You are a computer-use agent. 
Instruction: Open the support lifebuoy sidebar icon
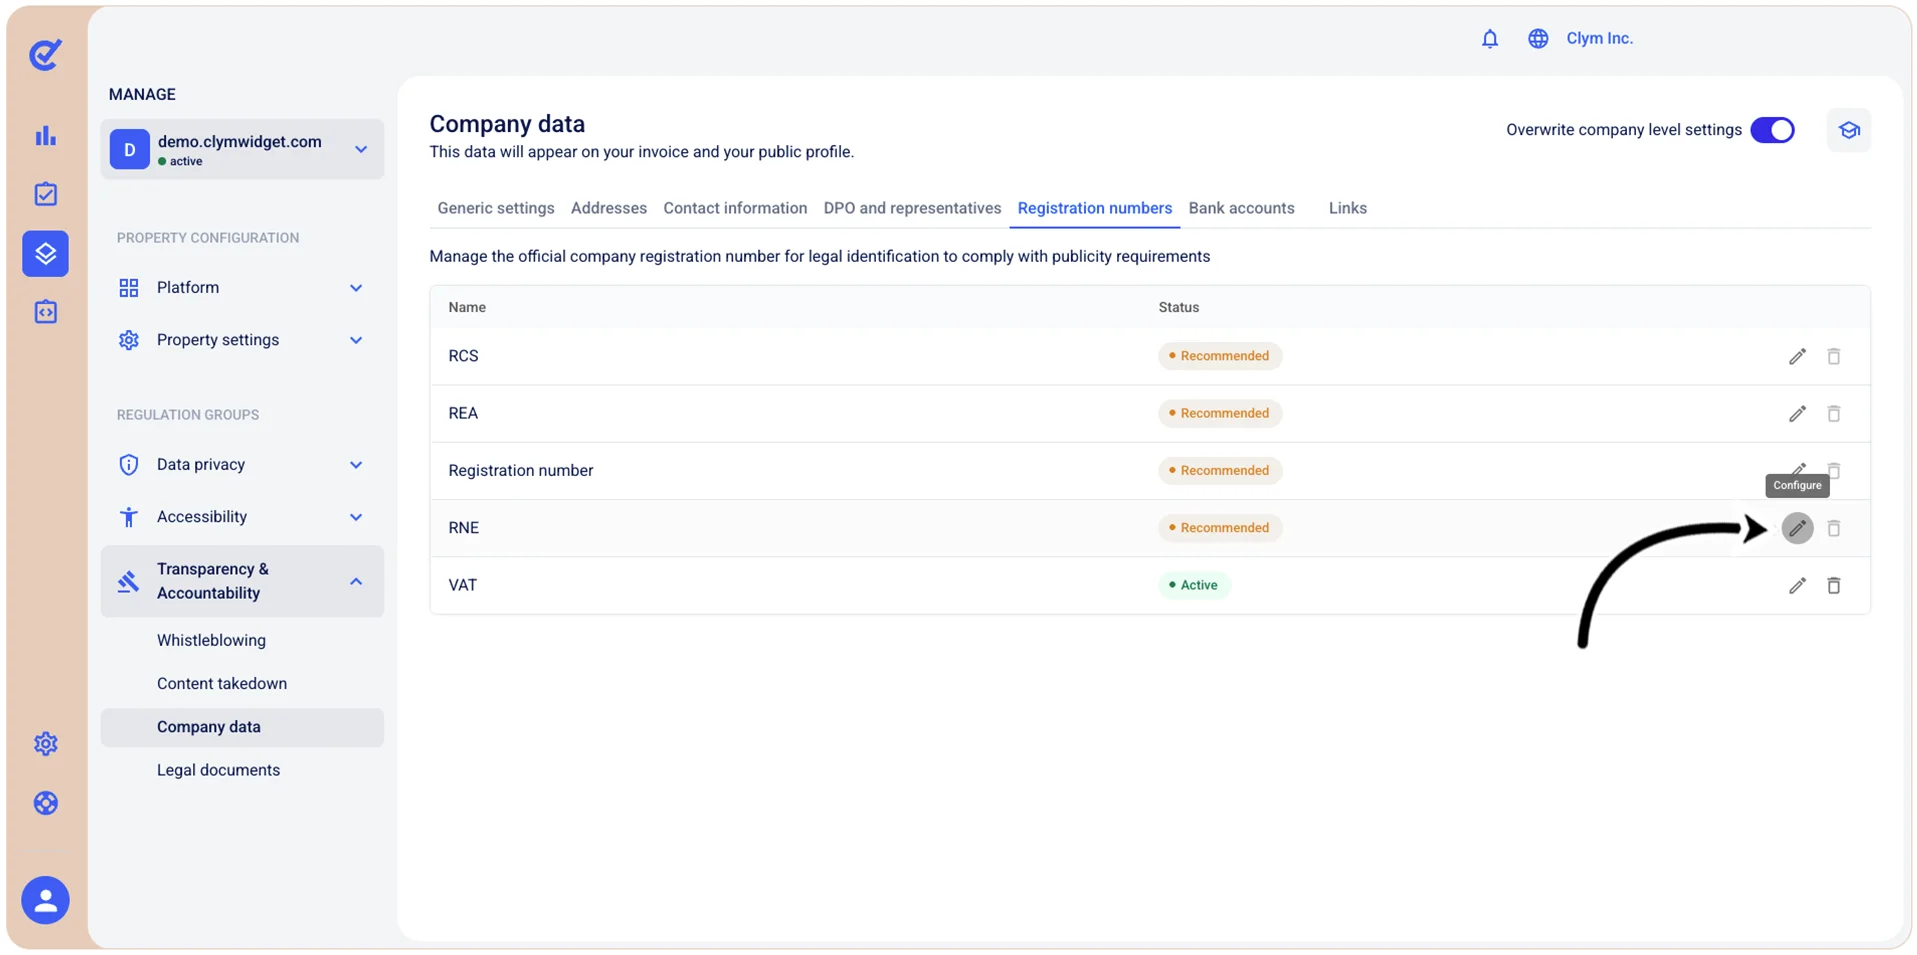(x=46, y=803)
